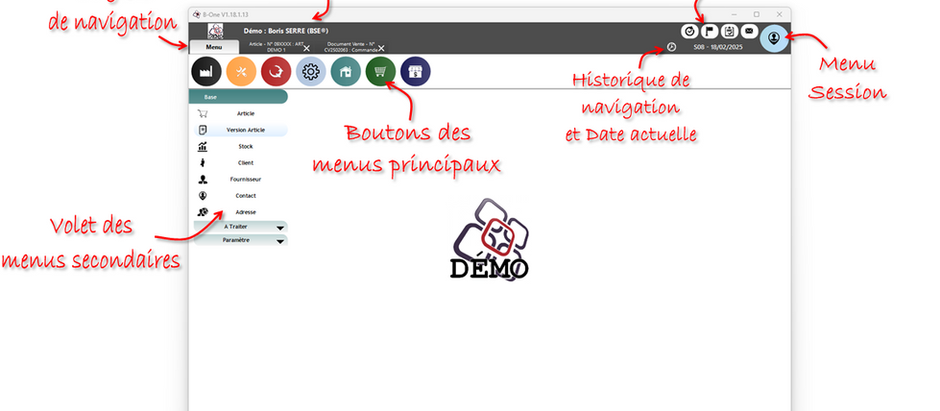Screen dimensions: 940x411
Task: Open Version Article in the side menu
Action: point(242,130)
